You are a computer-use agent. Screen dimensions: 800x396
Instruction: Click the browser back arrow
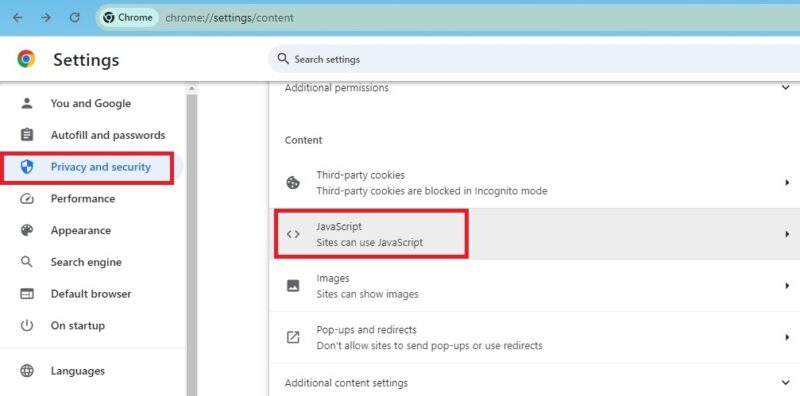[x=18, y=17]
